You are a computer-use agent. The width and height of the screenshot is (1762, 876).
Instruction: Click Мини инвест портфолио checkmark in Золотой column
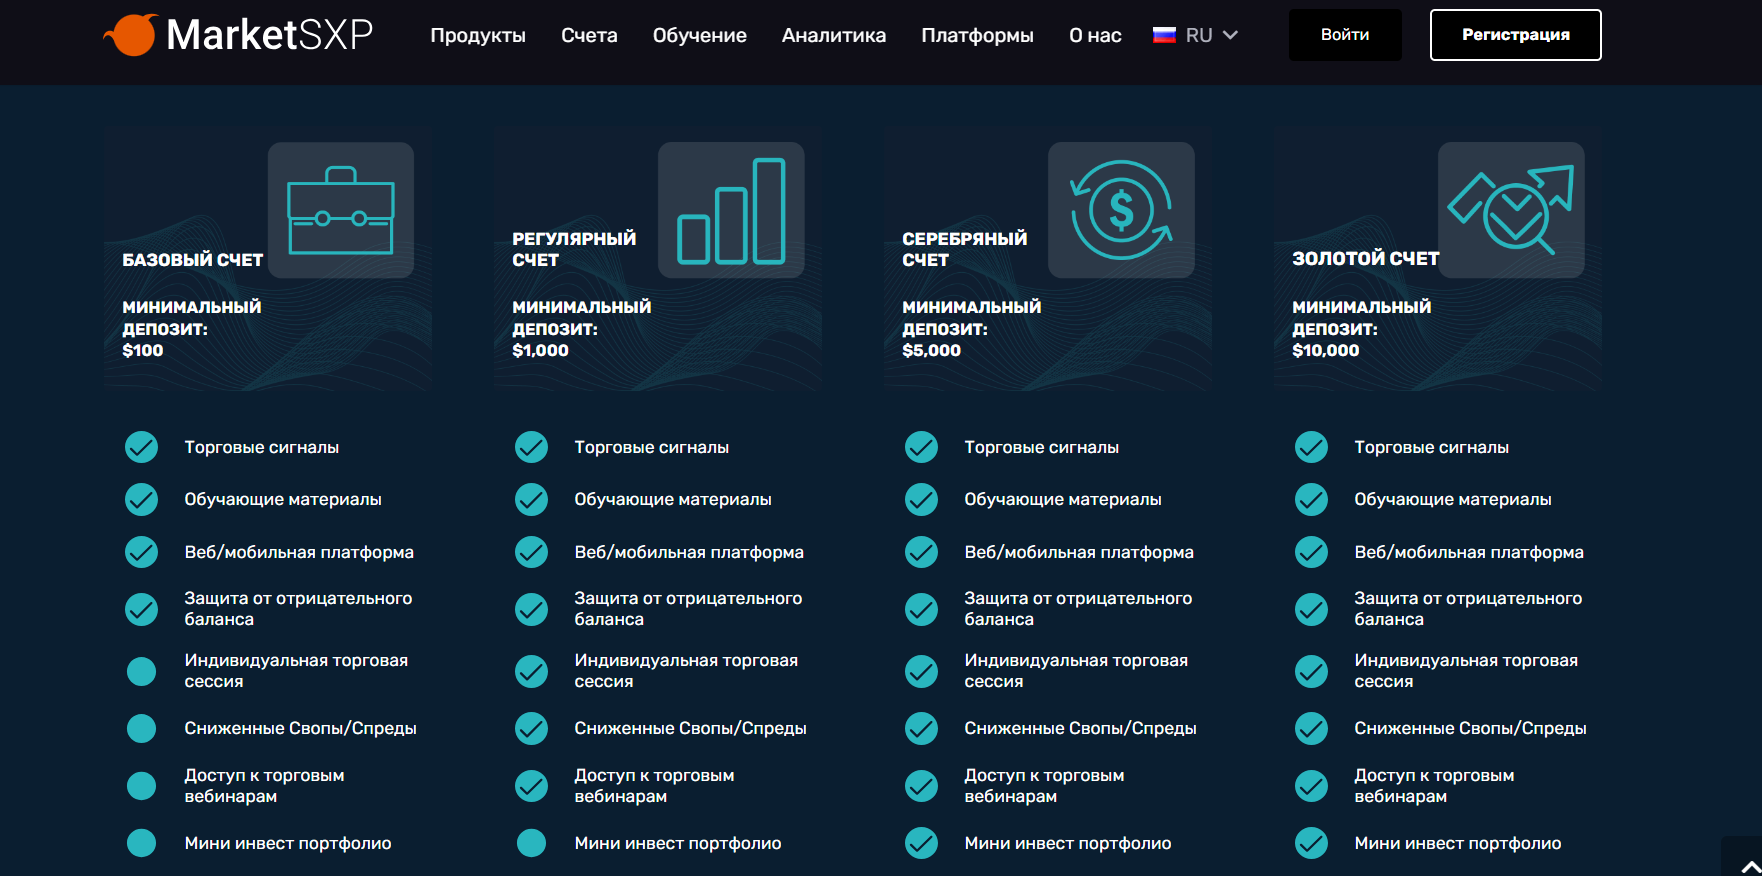point(1311,843)
